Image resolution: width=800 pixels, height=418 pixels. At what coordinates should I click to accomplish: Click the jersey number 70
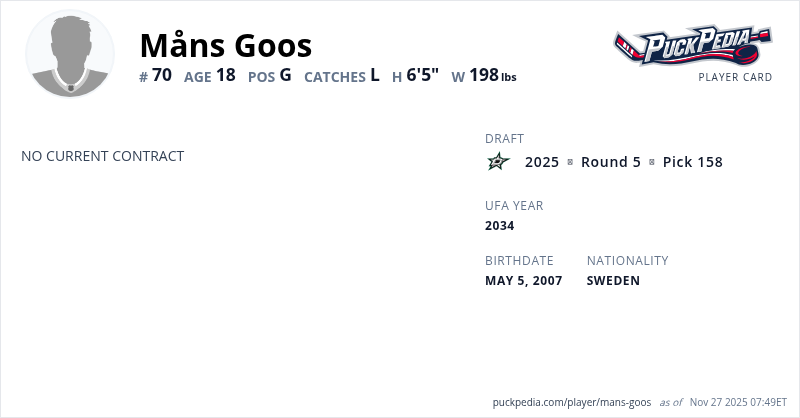coord(162,75)
